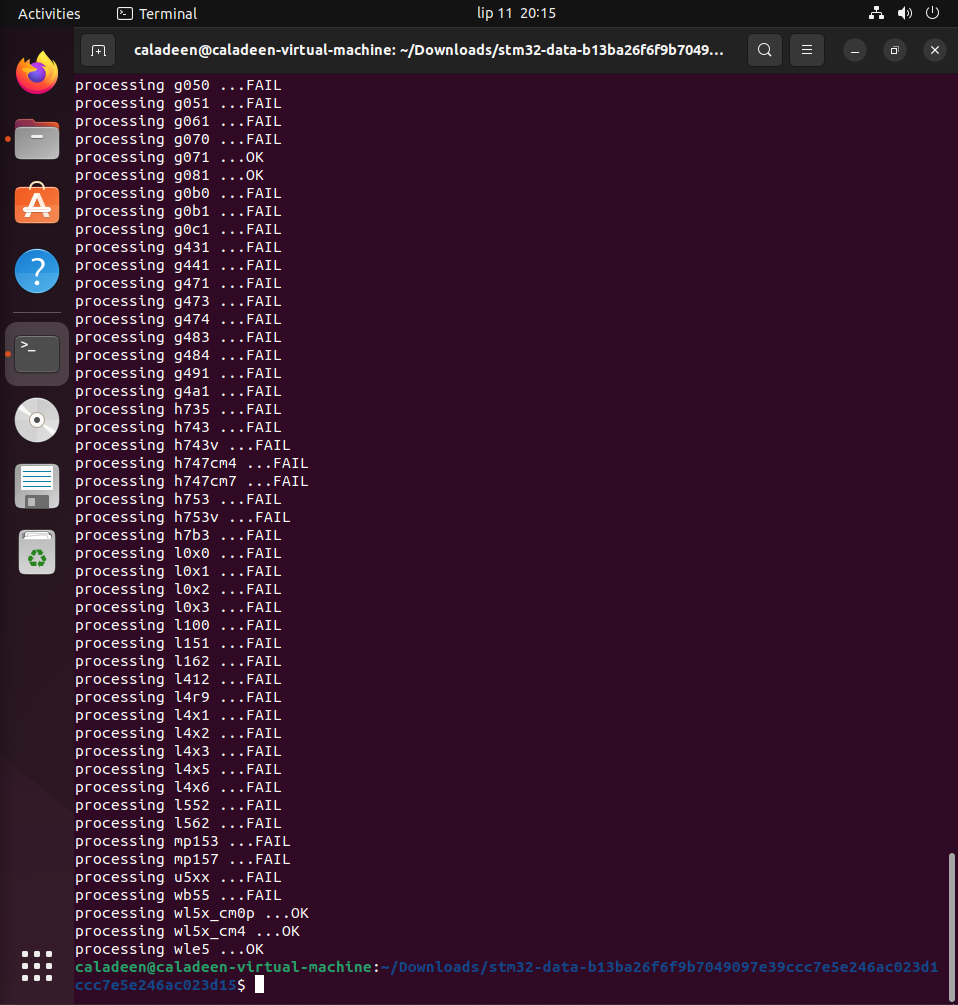
Task: Open Firefox from the dock
Action: (36, 72)
